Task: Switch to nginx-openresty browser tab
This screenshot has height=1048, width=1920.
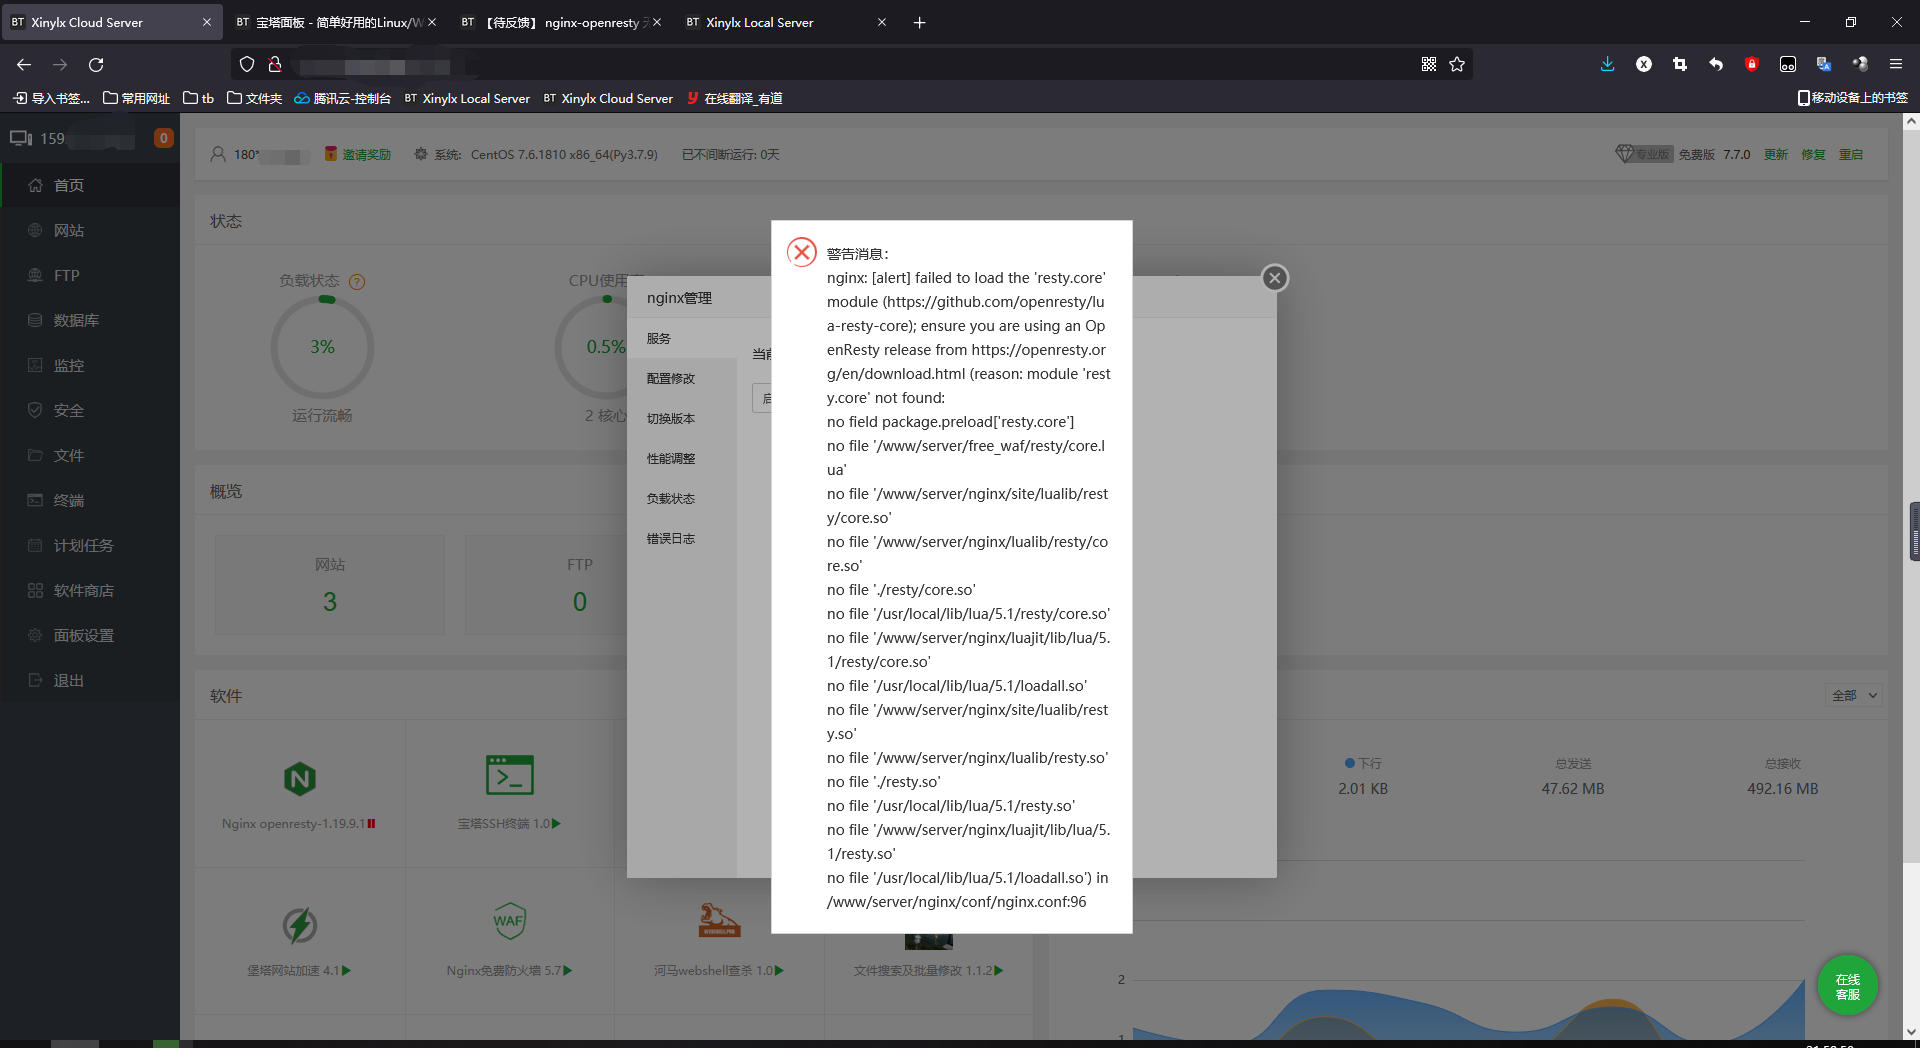Action: coord(561,22)
